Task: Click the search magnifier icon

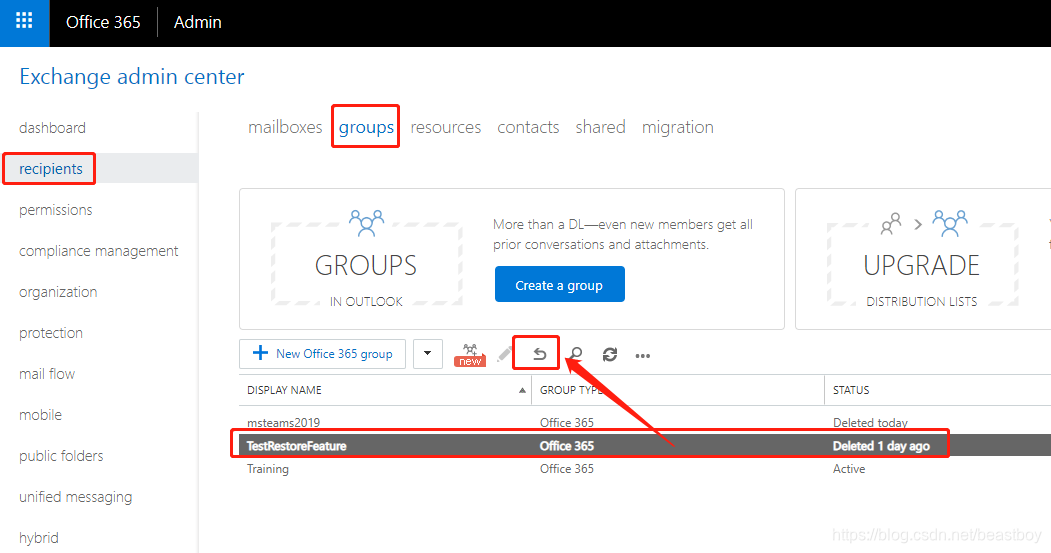Action: pyautogui.click(x=576, y=355)
